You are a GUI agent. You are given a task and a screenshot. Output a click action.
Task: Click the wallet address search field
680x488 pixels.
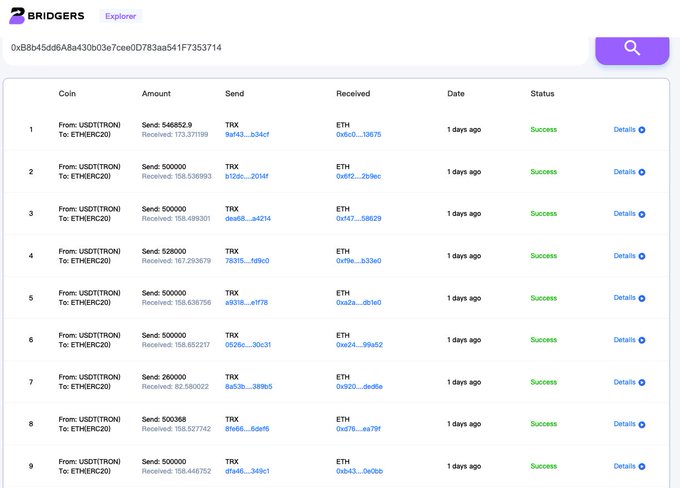(x=290, y=48)
